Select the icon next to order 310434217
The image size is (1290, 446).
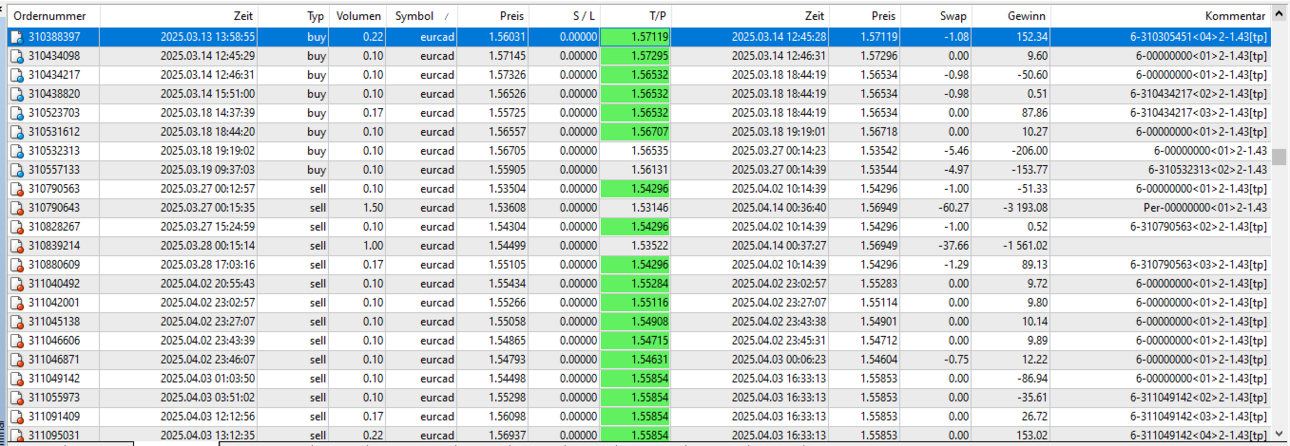point(16,74)
